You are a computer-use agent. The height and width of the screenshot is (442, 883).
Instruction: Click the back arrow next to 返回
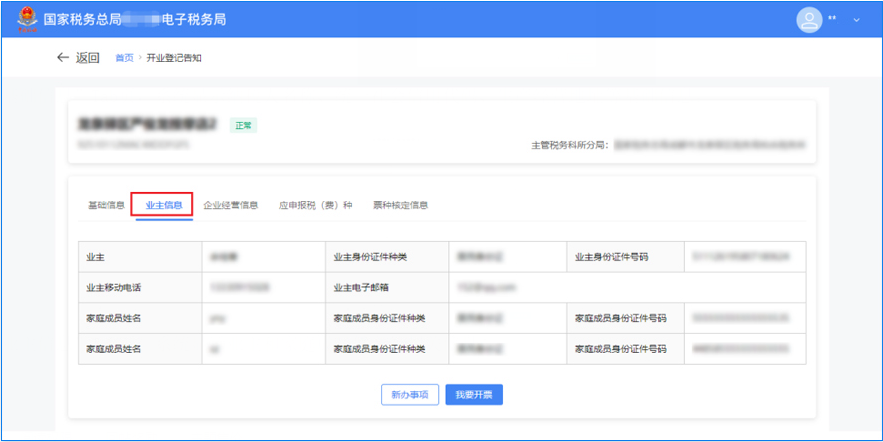click(64, 58)
